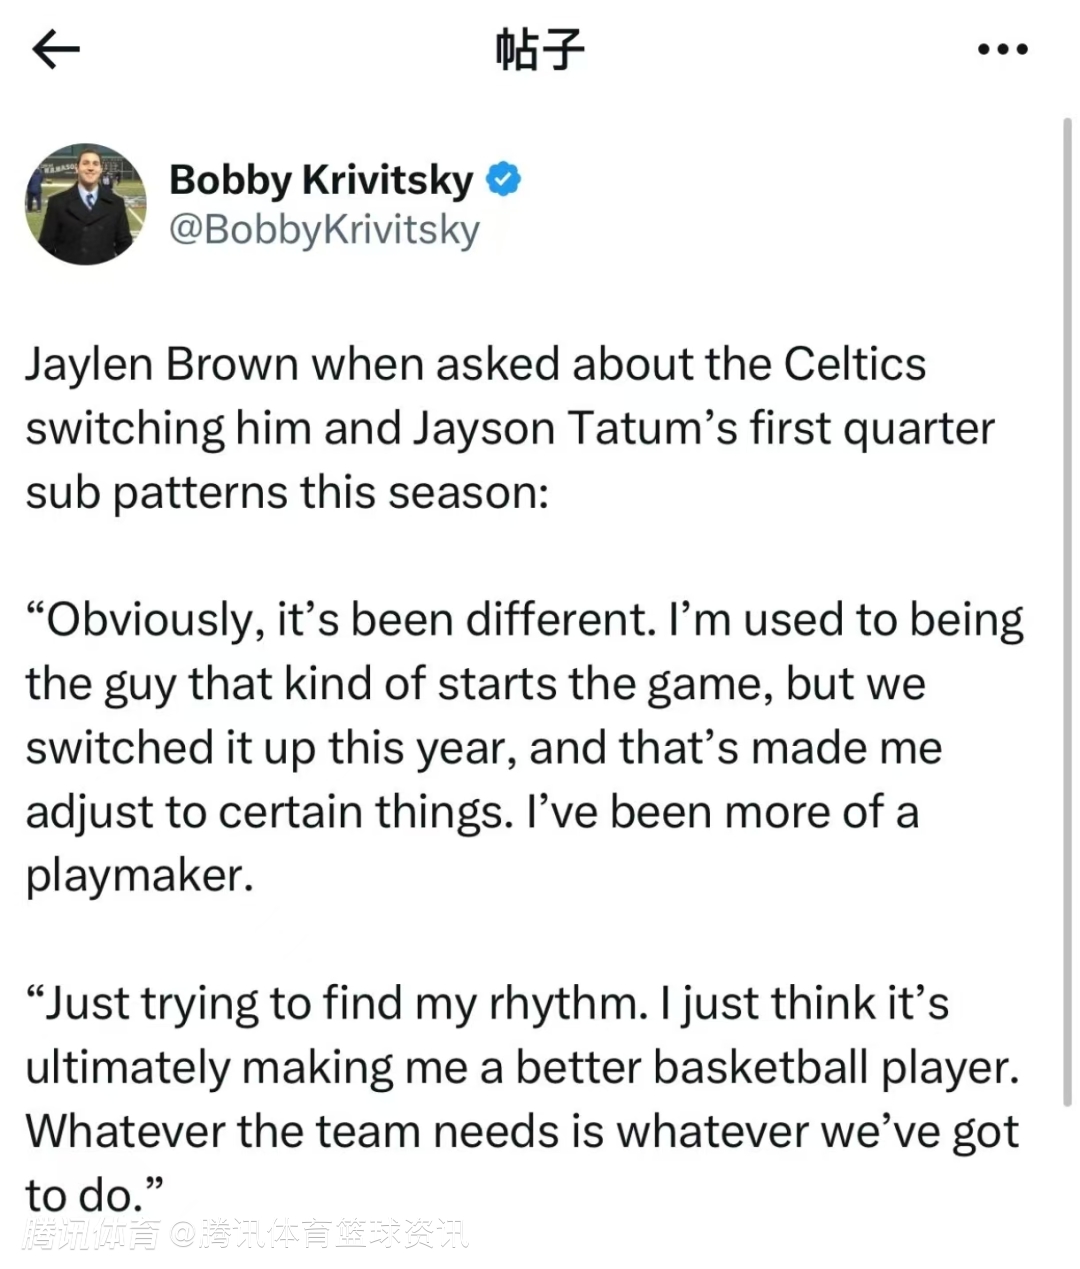Open the Bobby Krivitsky display name link
This screenshot has width=1080, height=1269.
pos(320,180)
